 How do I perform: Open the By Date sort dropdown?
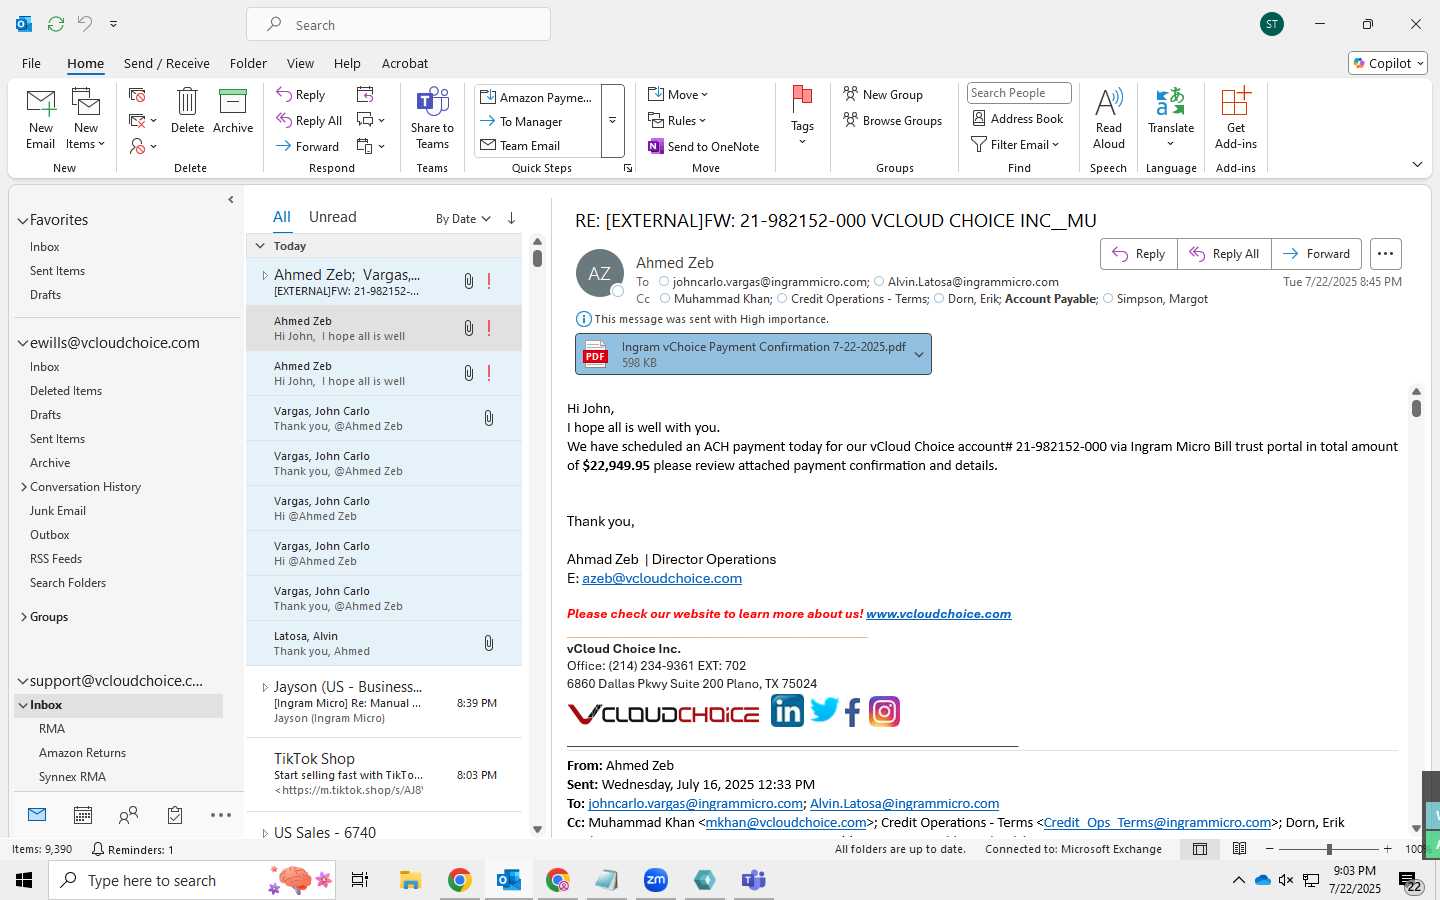coord(463,218)
